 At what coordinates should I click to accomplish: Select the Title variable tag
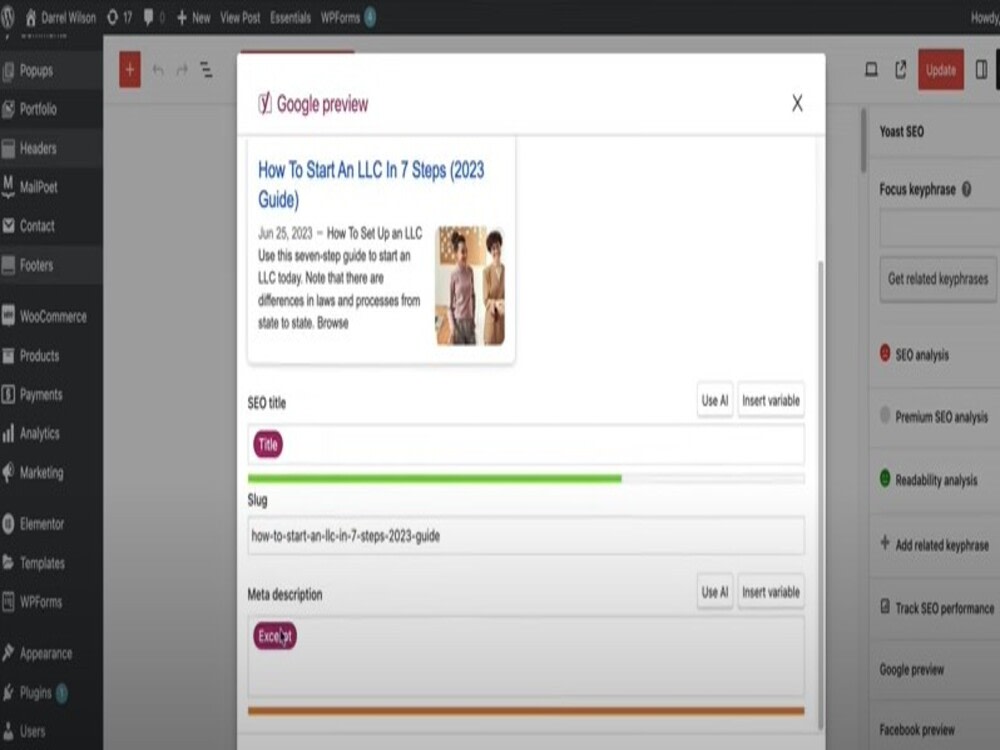click(268, 445)
